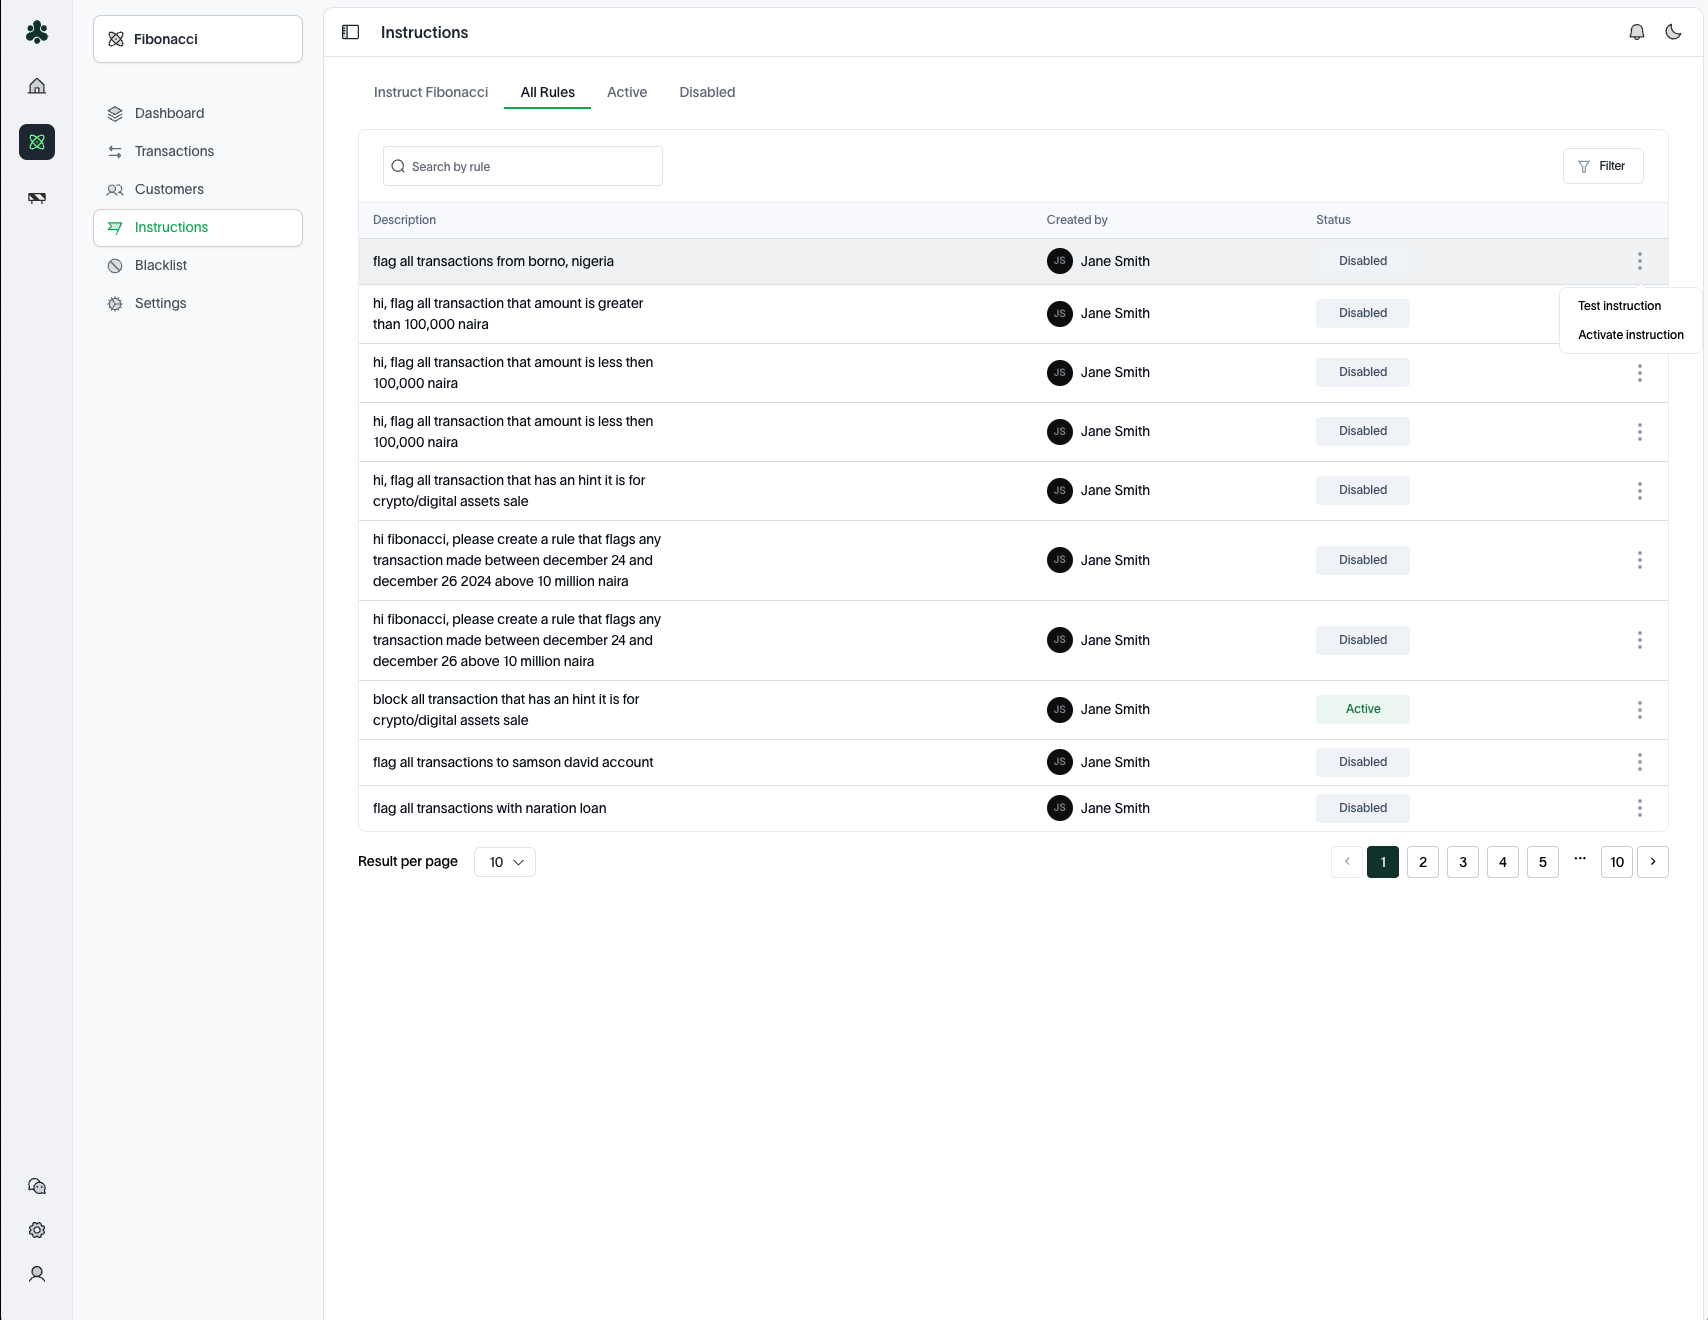Open the Fibonacci workspace selector
This screenshot has height=1320, width=1708.
coord(198,39)
